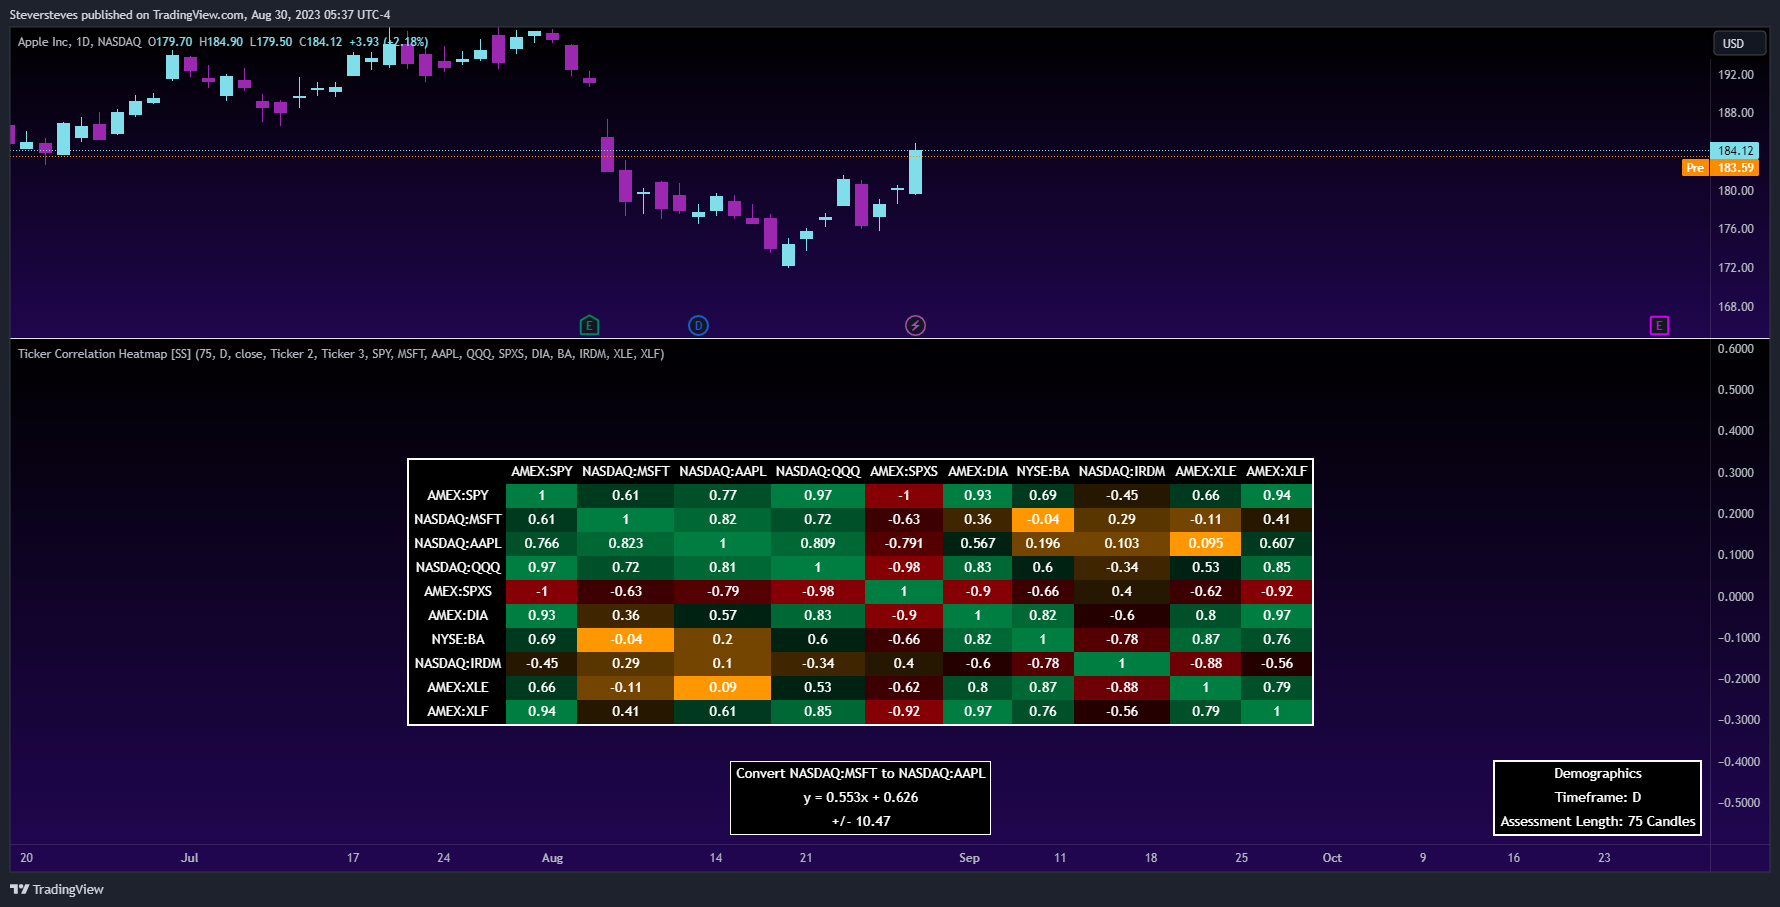Click the 0.103 correlation cell
The height and width of the screenshot is (907, 1780).
[1122, 543]
